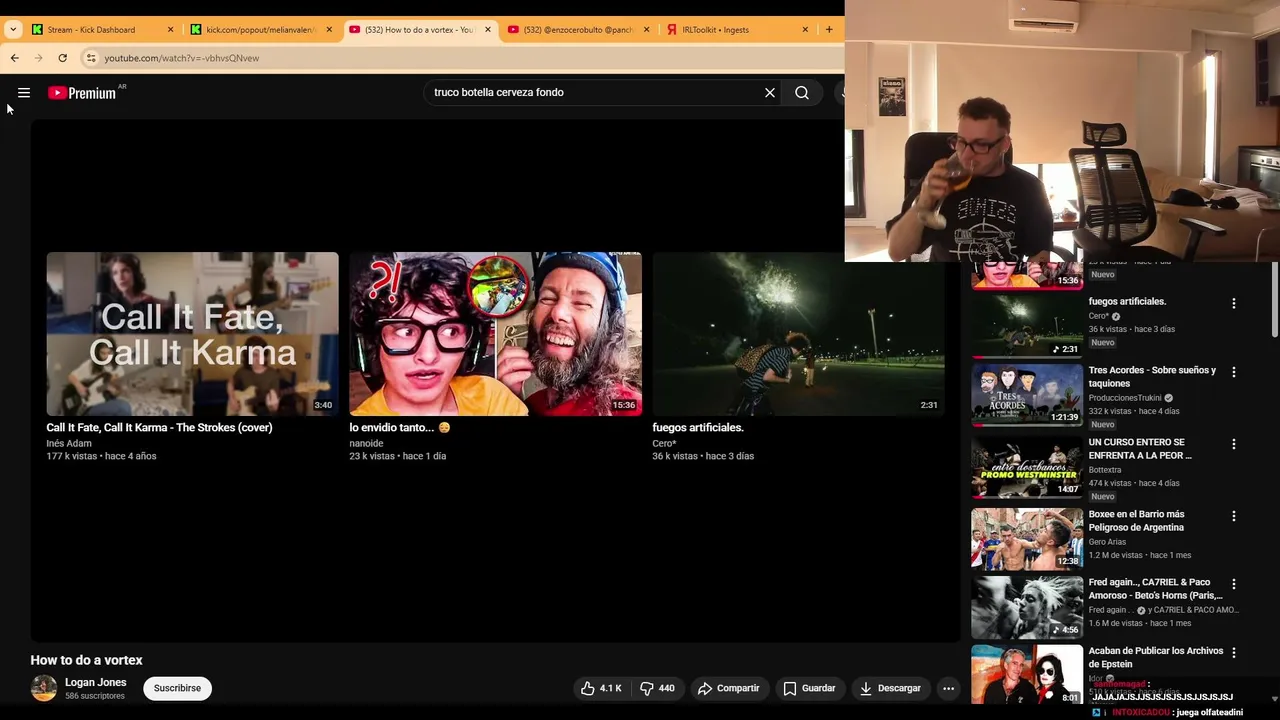Open 'fuegos artificiales.' endscreen thumbnail
Viewport: 1280px width, 720px height.
[798, 334]
